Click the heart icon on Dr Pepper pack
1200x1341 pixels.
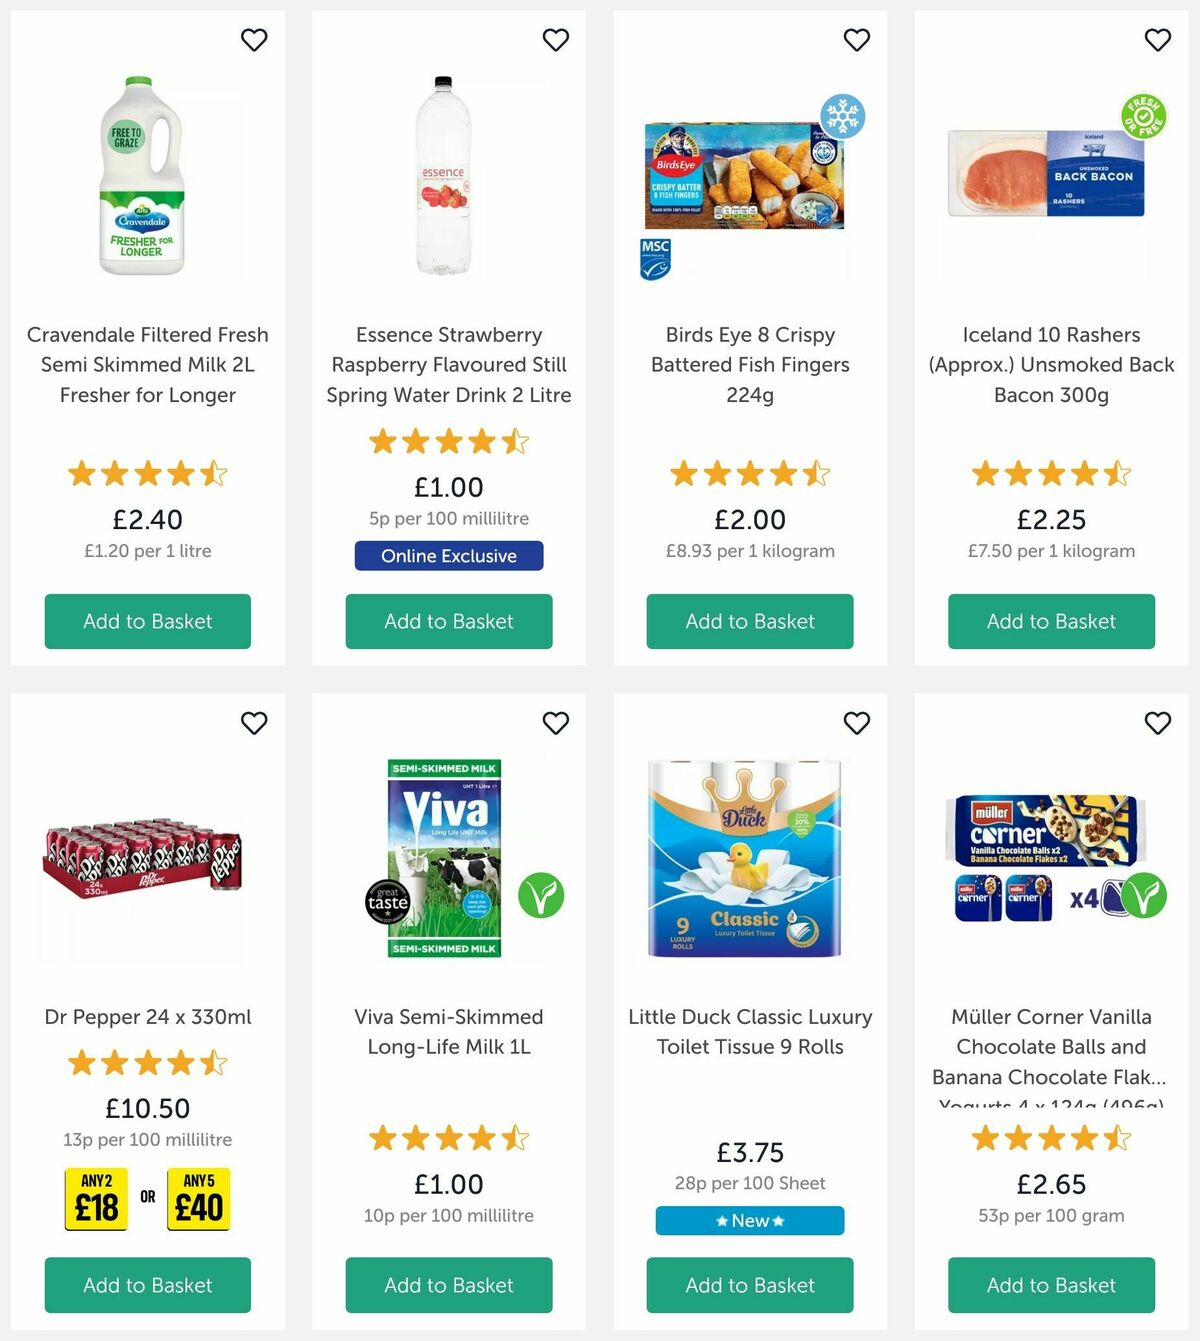click(x=253, y=723)
